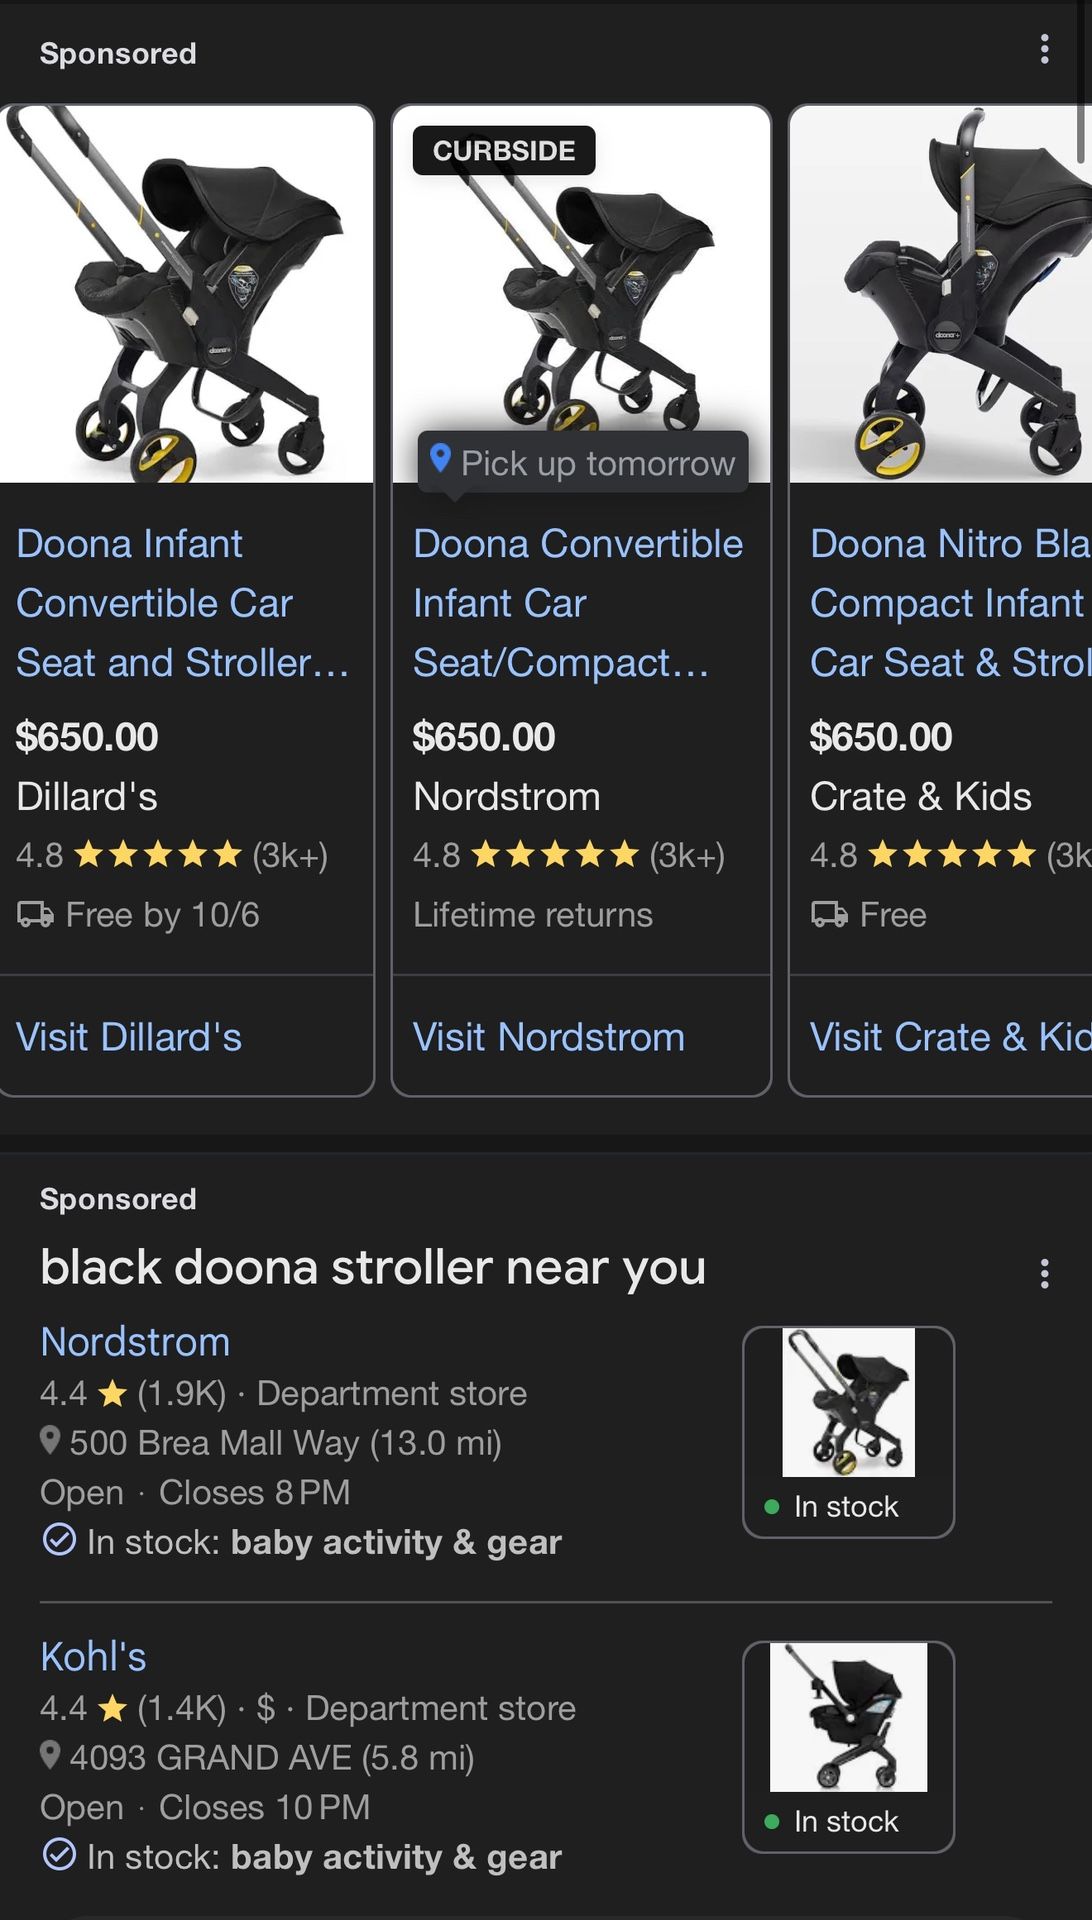Click the in-stock checkmark icon for Nordstrom
Image resolution: width=1092 pixels, height=1920 pixels.
(x=59, y=1540)
